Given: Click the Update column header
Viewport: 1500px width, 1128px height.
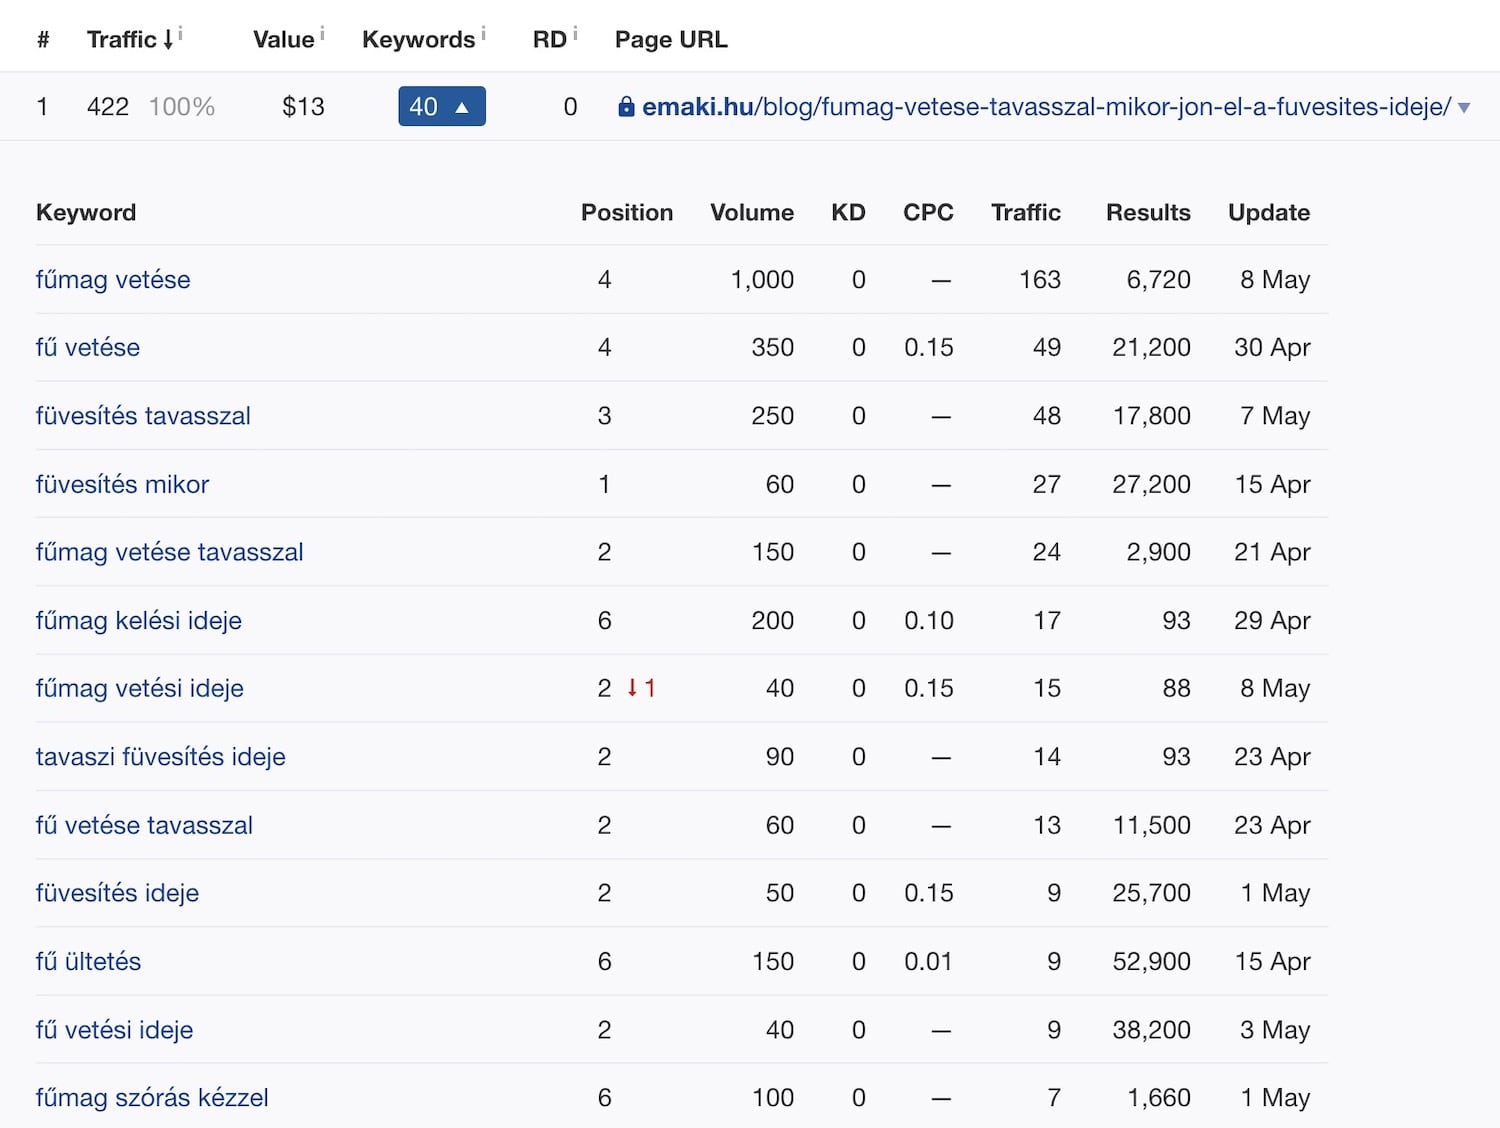Looking at the screenshot, I should [1269, 213].
